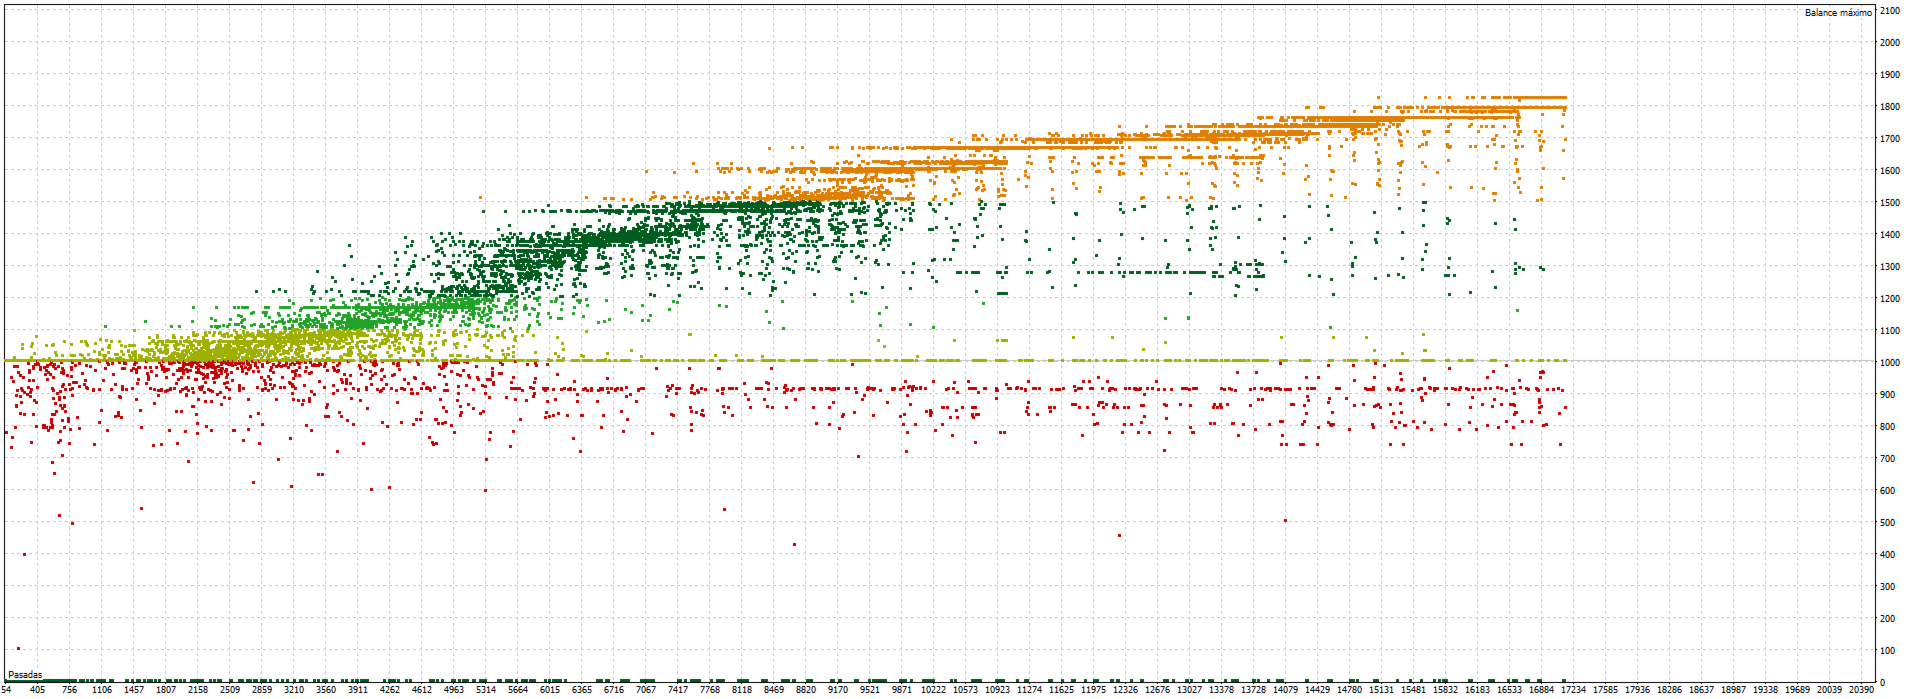The image size is (1920, 699).
Task: Click the 500 tick on the balance axis
Action: pyautogui.click(x=1887, y=523)
